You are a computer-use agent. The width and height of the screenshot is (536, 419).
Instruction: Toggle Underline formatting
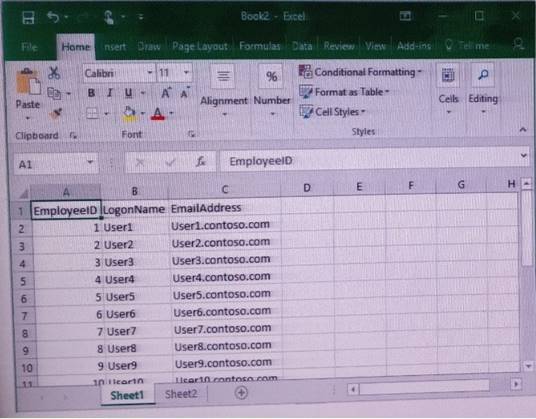point(129,93)
